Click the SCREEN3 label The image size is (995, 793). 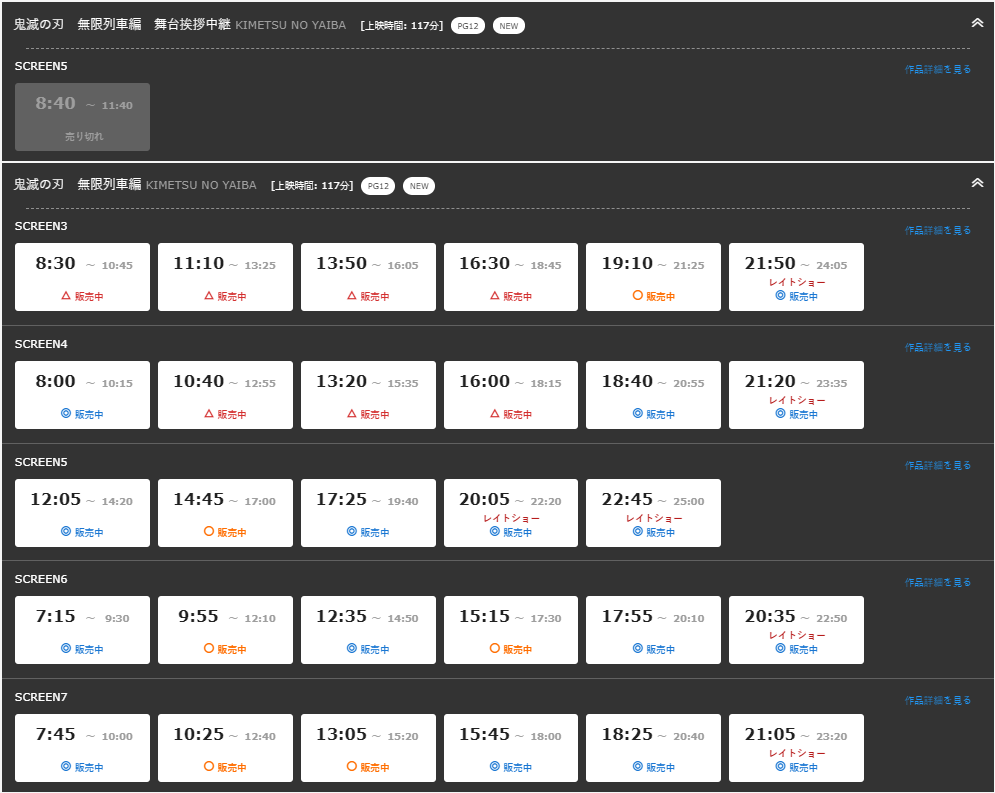coord(41,226)
